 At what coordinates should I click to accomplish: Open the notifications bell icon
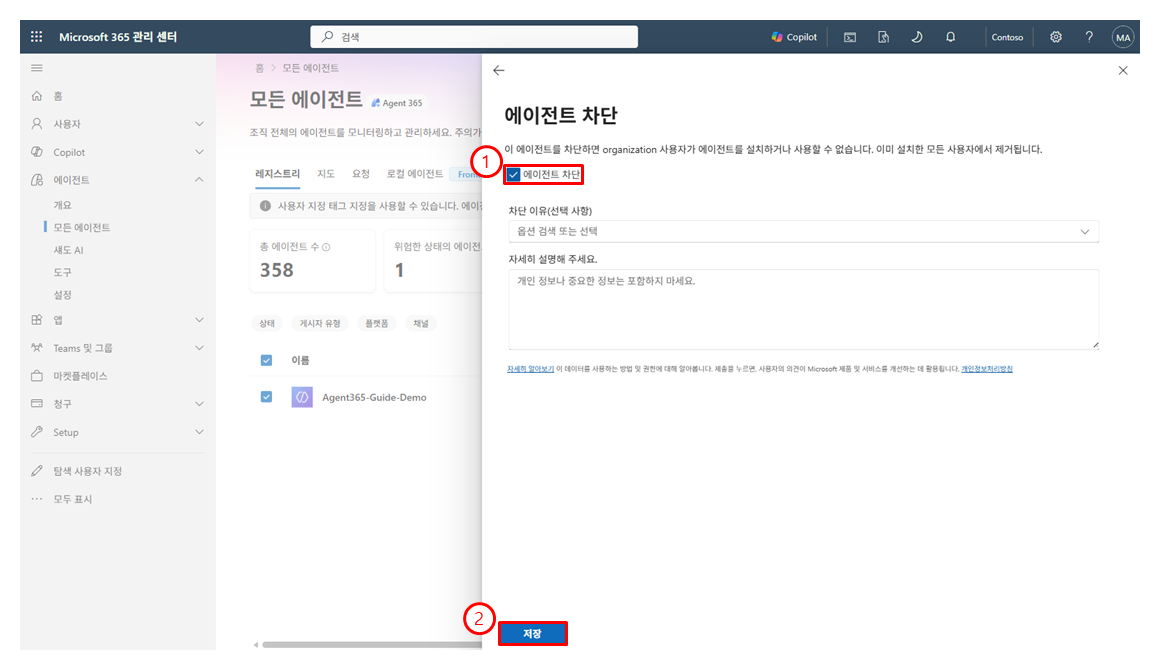(x=951, y=37)
